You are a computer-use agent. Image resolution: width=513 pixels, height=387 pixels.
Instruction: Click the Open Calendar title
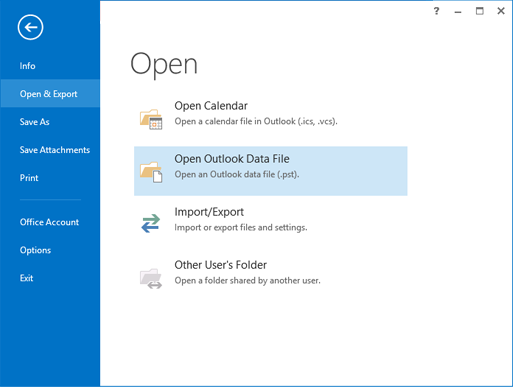pyautogui.click(x=211, y=106)
